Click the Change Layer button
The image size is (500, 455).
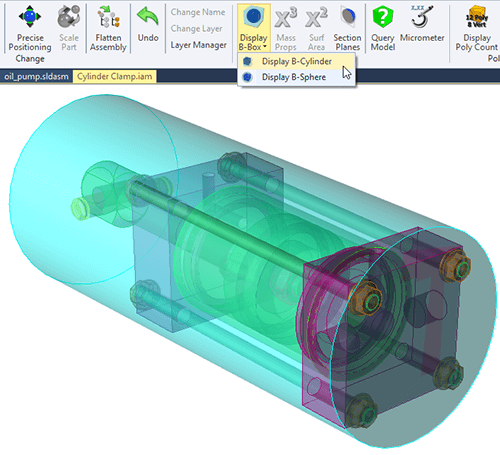197,29
